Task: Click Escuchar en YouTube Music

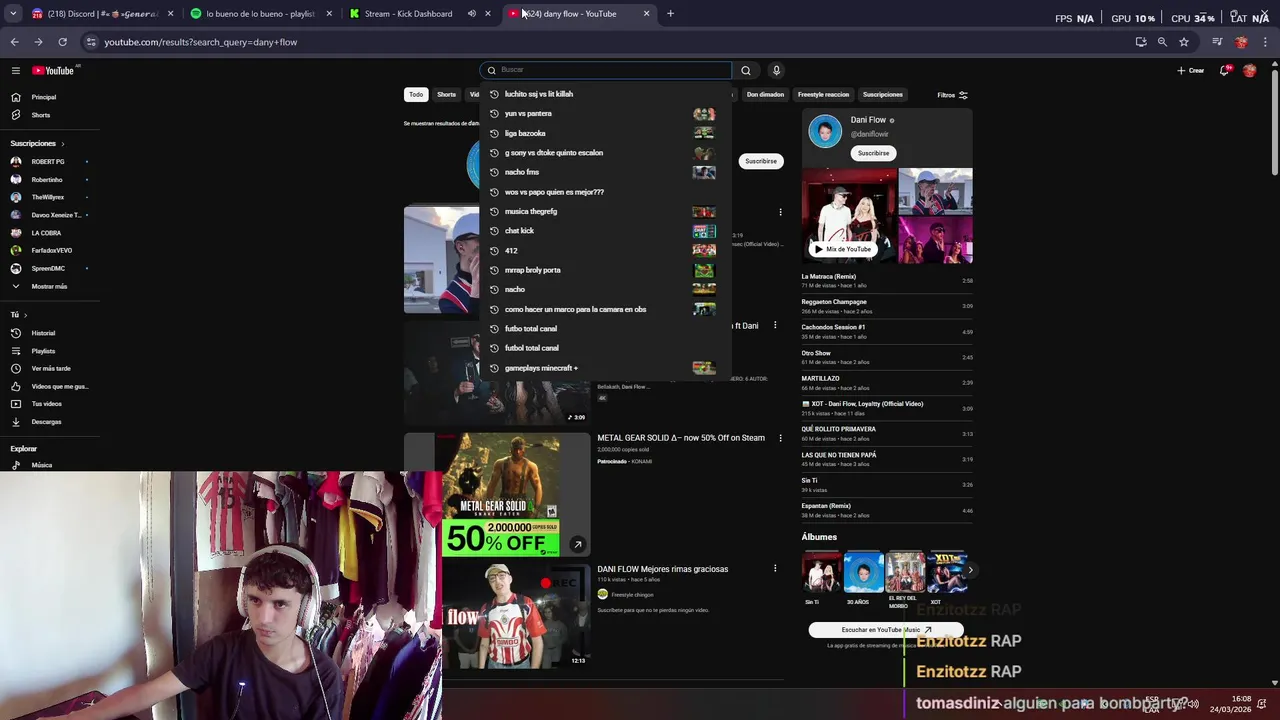Action: (x=886, y=630)
